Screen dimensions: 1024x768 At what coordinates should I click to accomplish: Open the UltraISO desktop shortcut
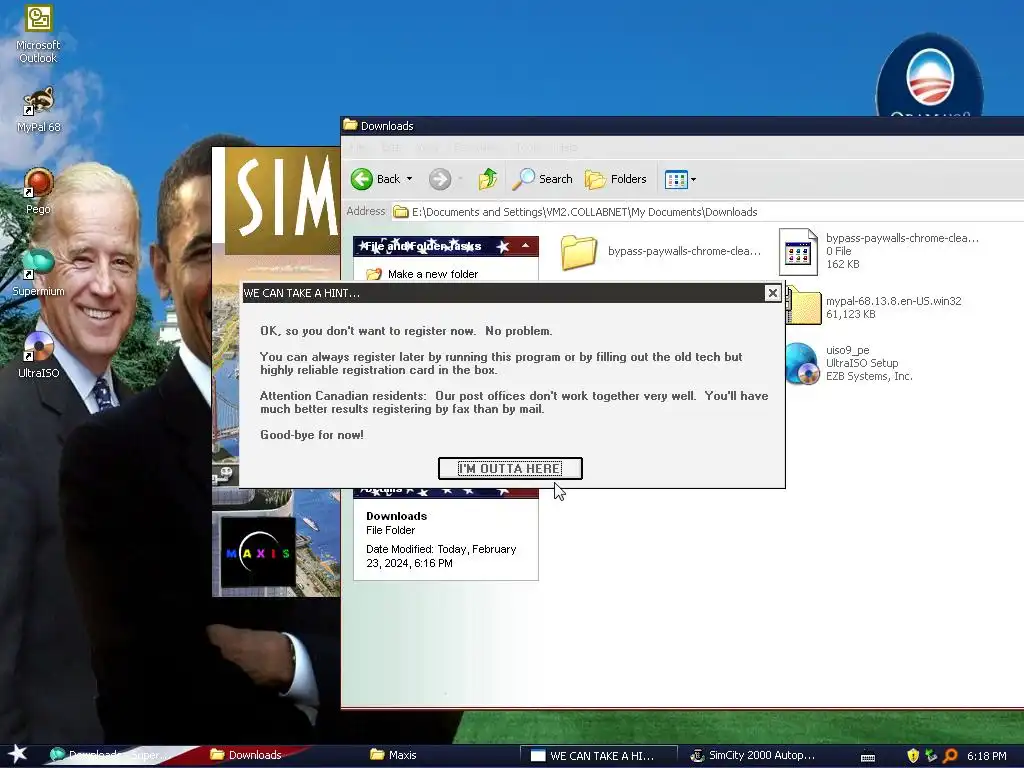click(39, 355)
